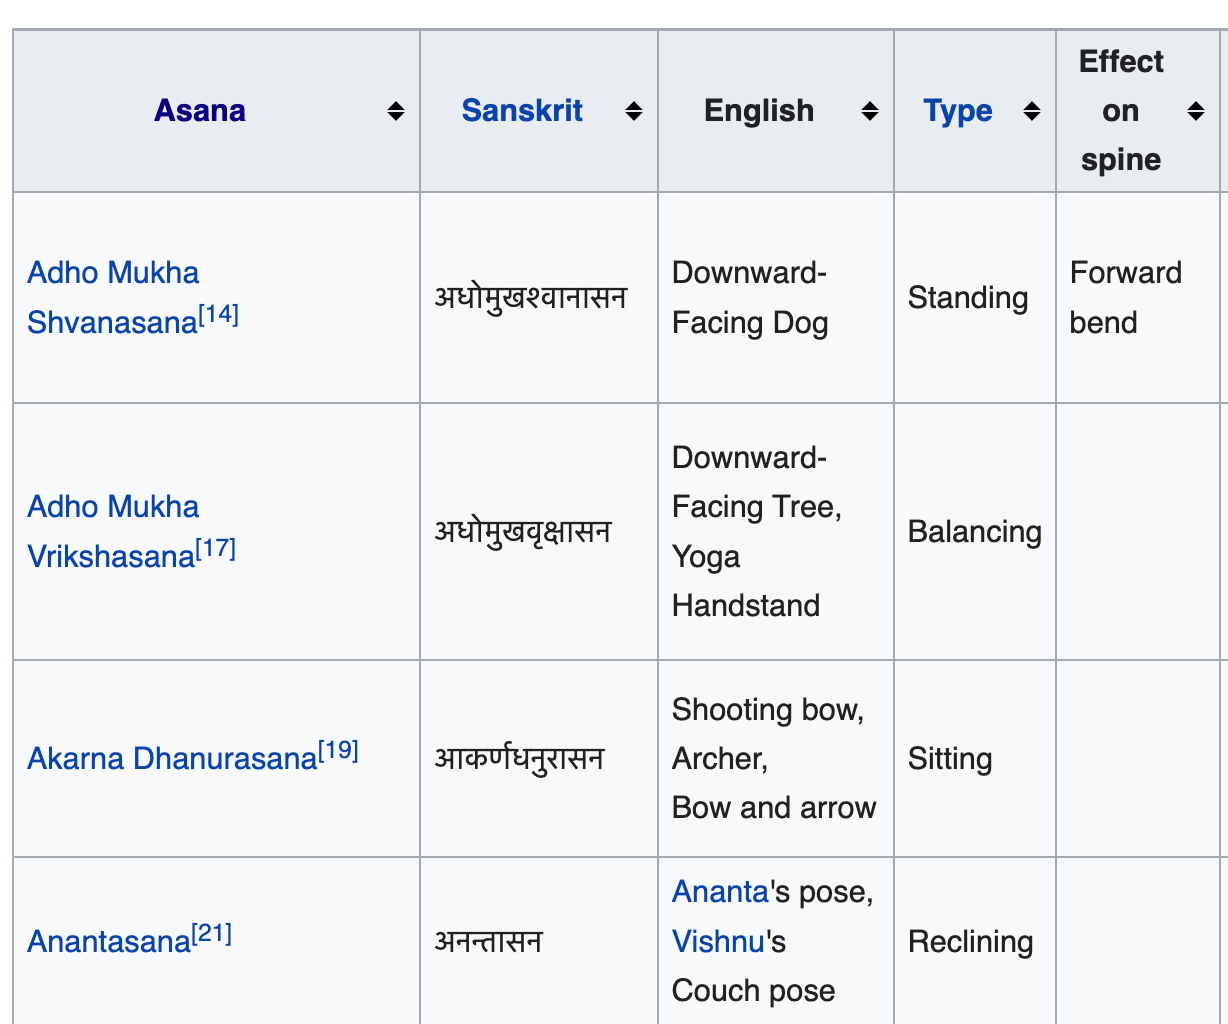Select the Asana column header

pyautogui.click(x=199, y=111)
